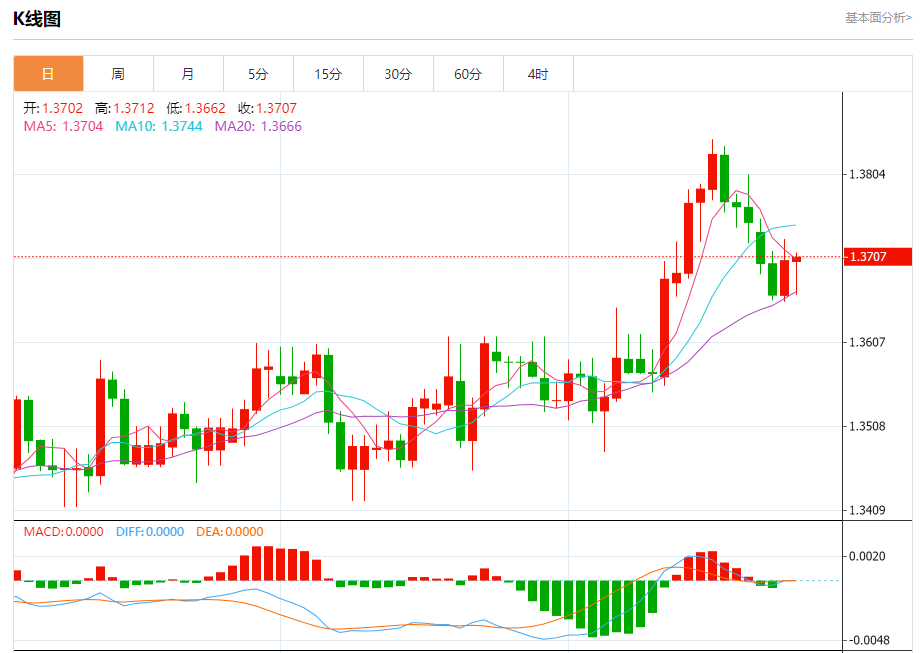Click the K线图 heading
Viewport: 922px width, 653px height.
point(37,19)
